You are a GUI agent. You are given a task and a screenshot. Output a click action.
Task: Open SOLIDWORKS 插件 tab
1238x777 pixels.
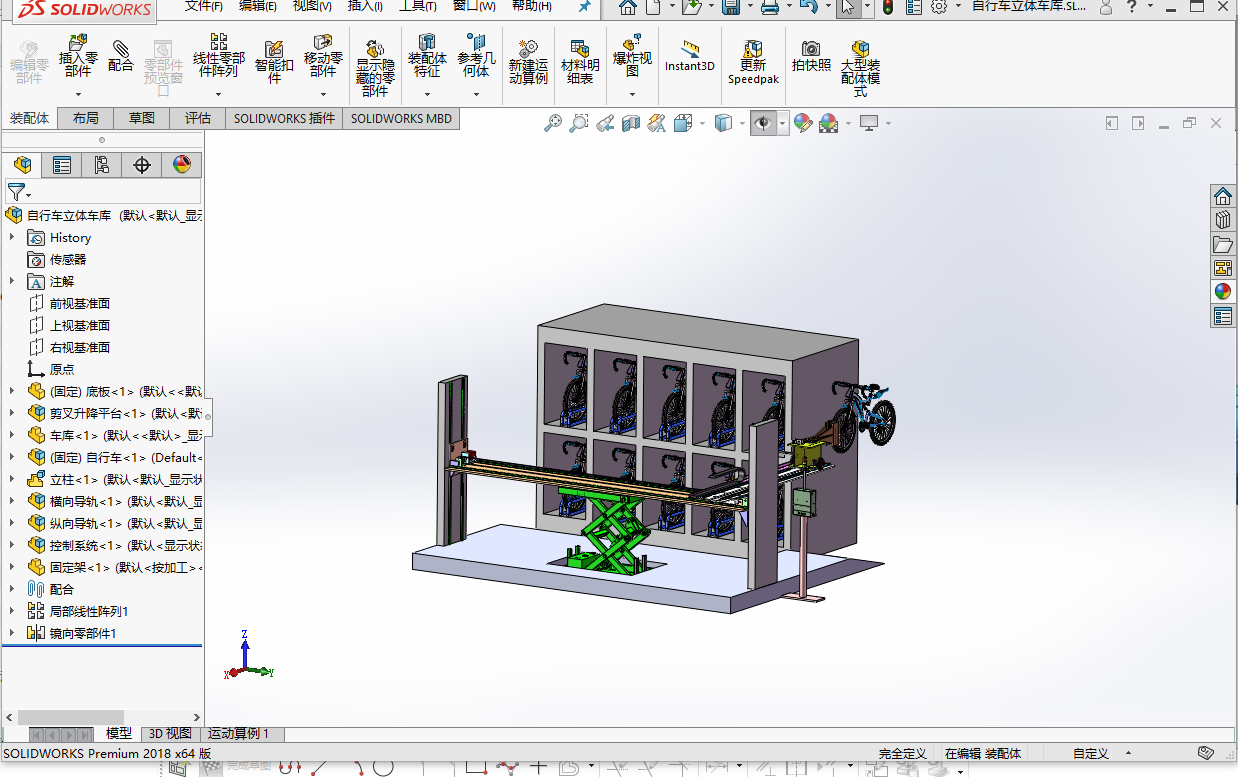coord(284,118)
